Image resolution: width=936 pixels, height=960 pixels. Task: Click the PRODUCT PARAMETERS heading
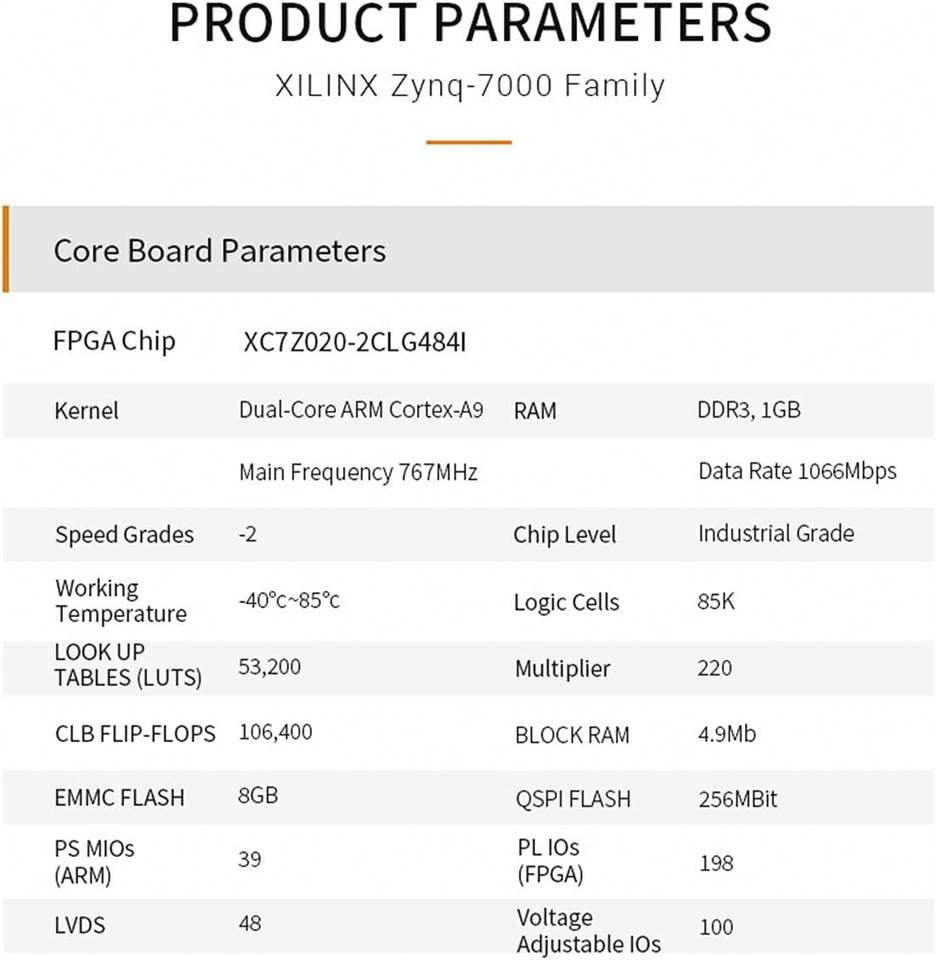(470, 23)
